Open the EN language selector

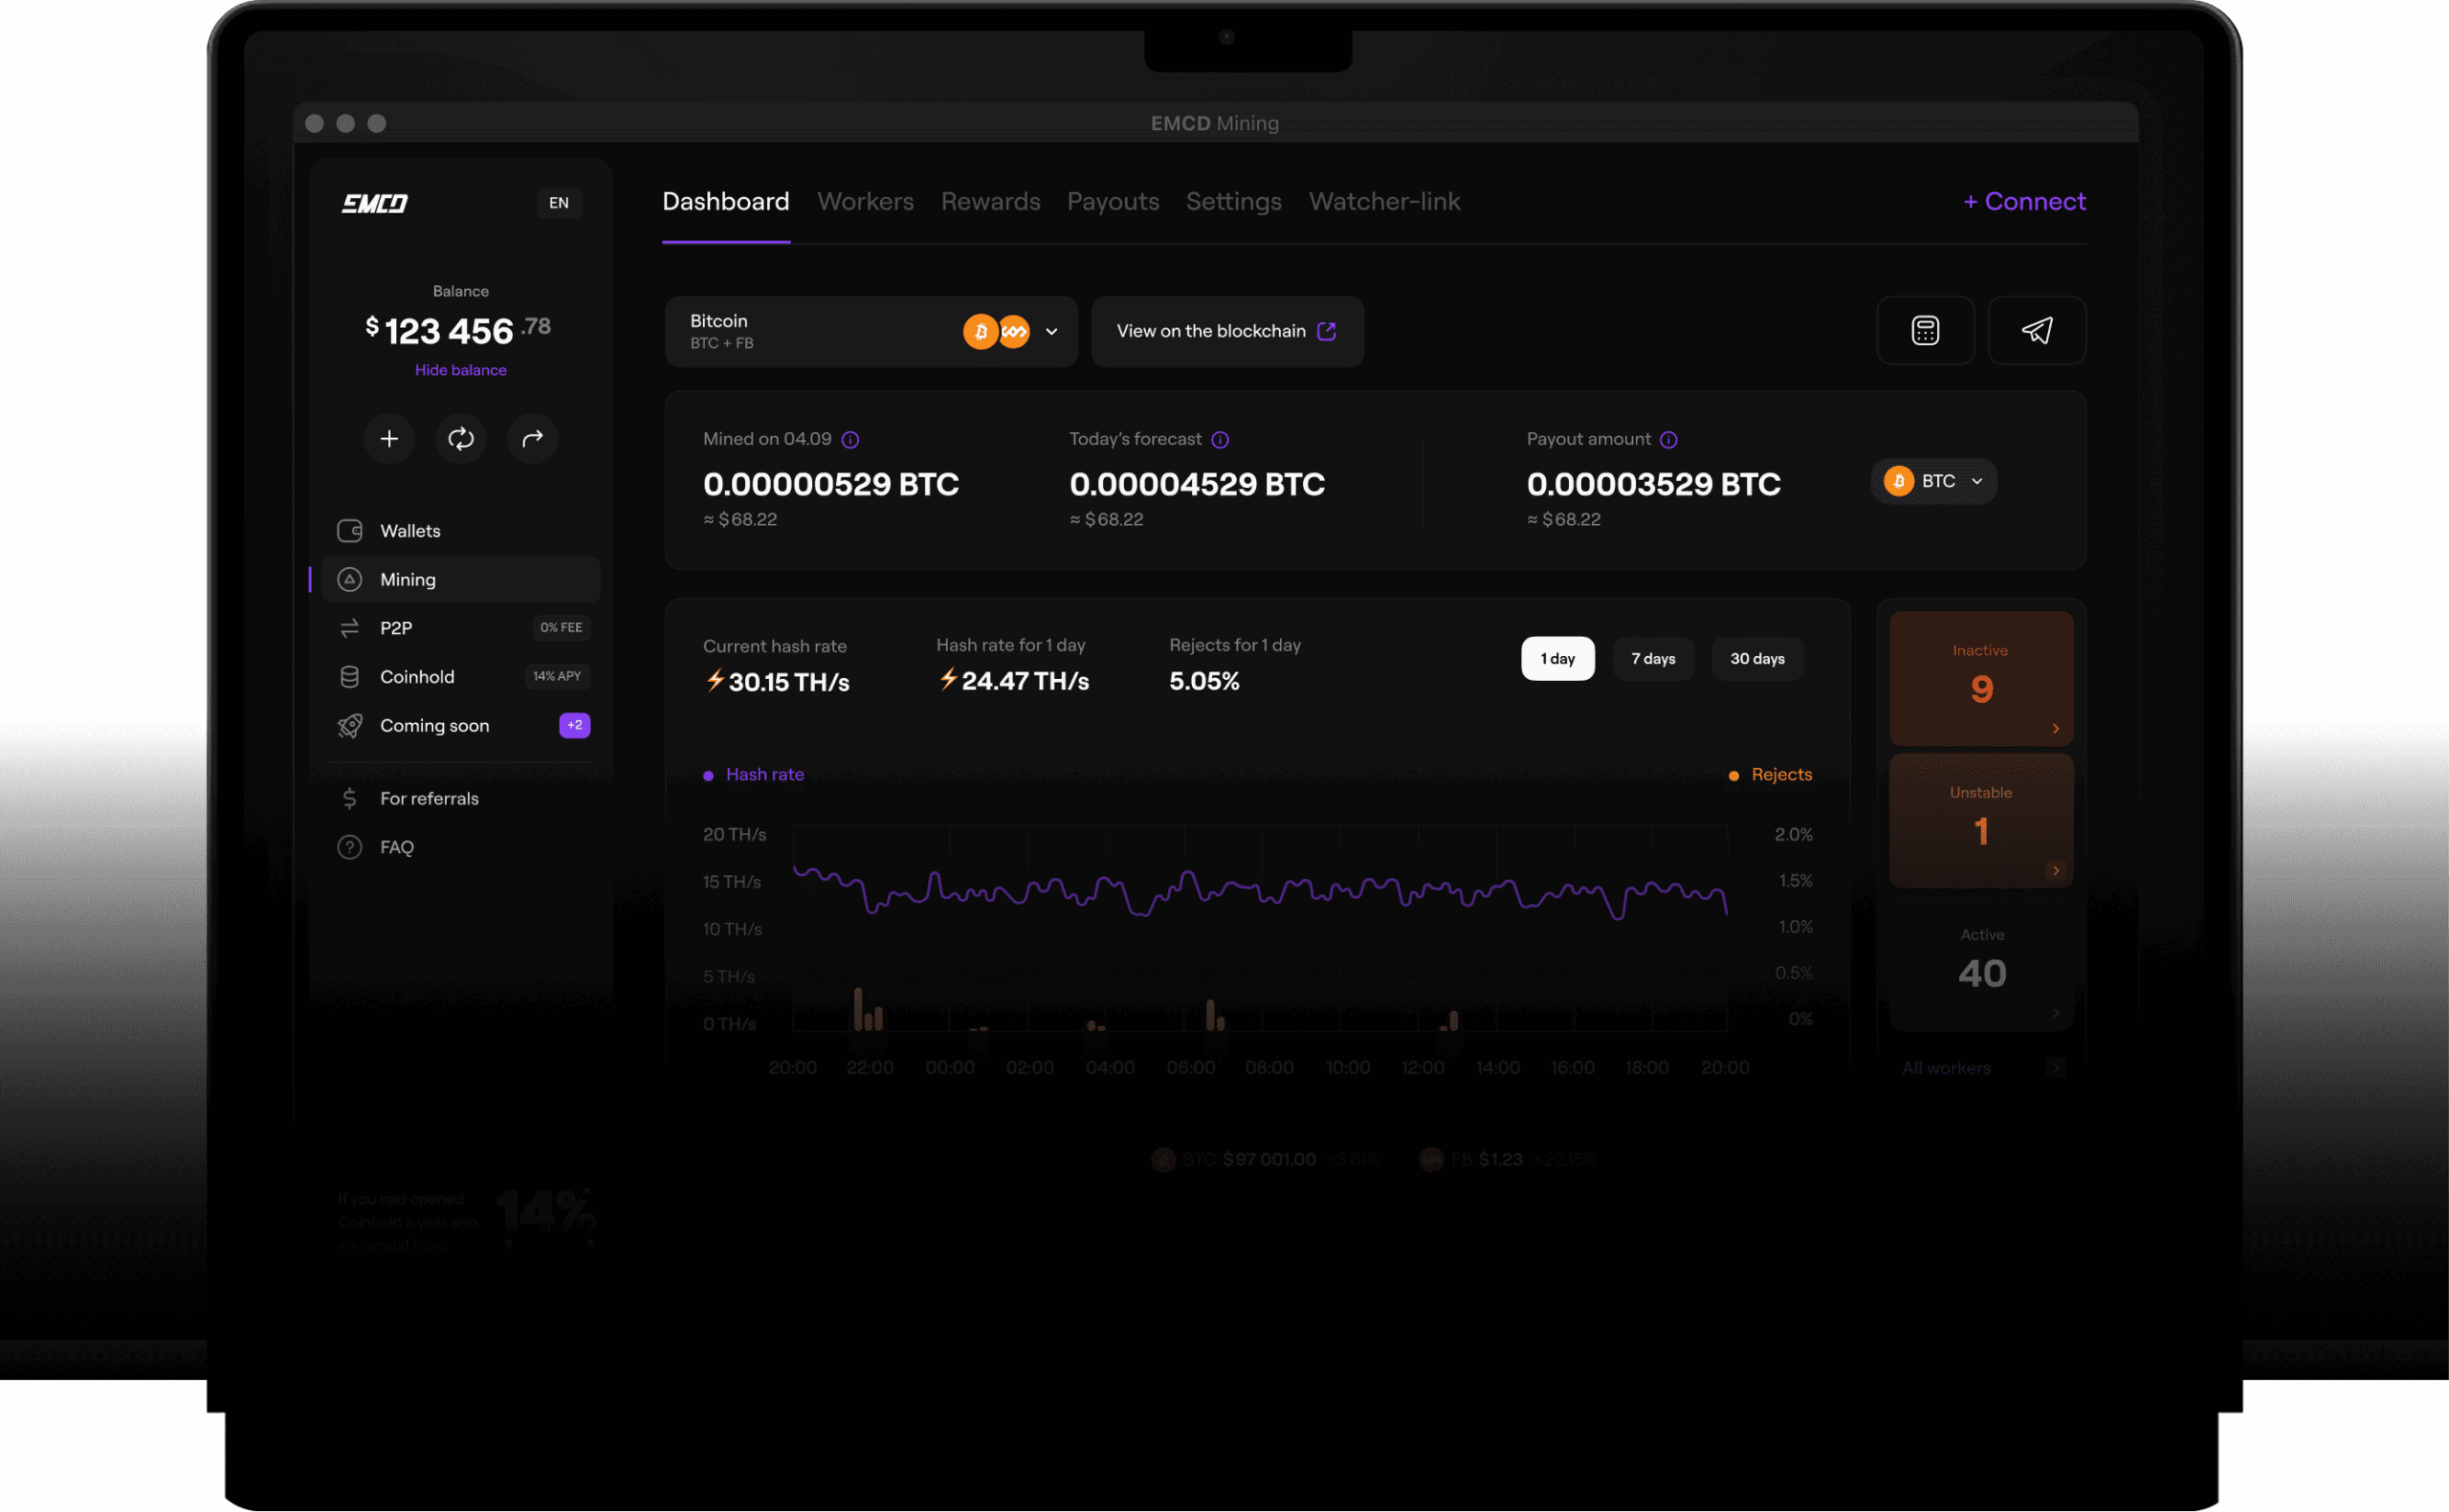pyautogui.click(x=559, y=203)
